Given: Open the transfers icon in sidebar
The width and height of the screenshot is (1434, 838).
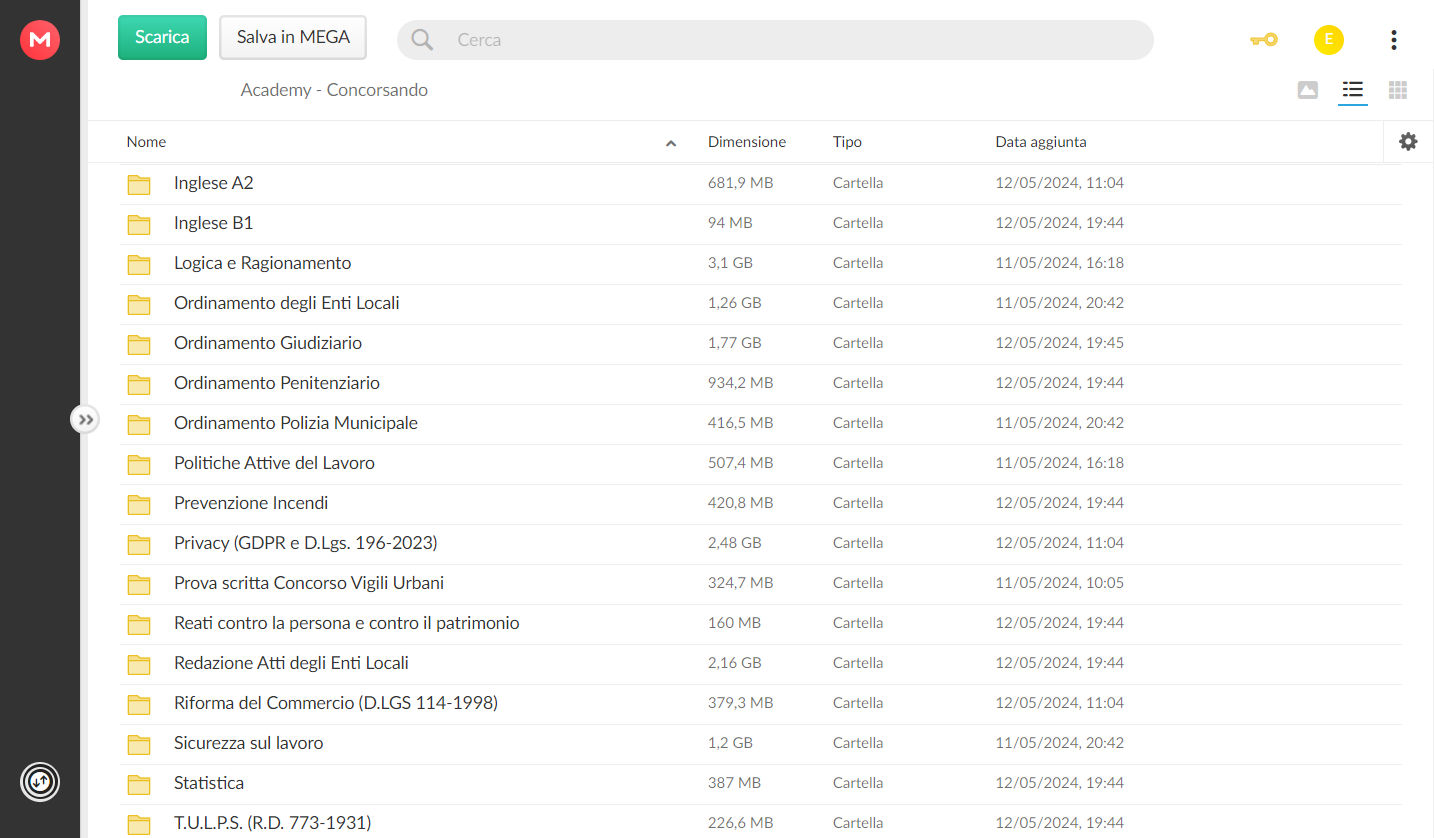Looking at the screenshot, I should click(x=40, y=781).
